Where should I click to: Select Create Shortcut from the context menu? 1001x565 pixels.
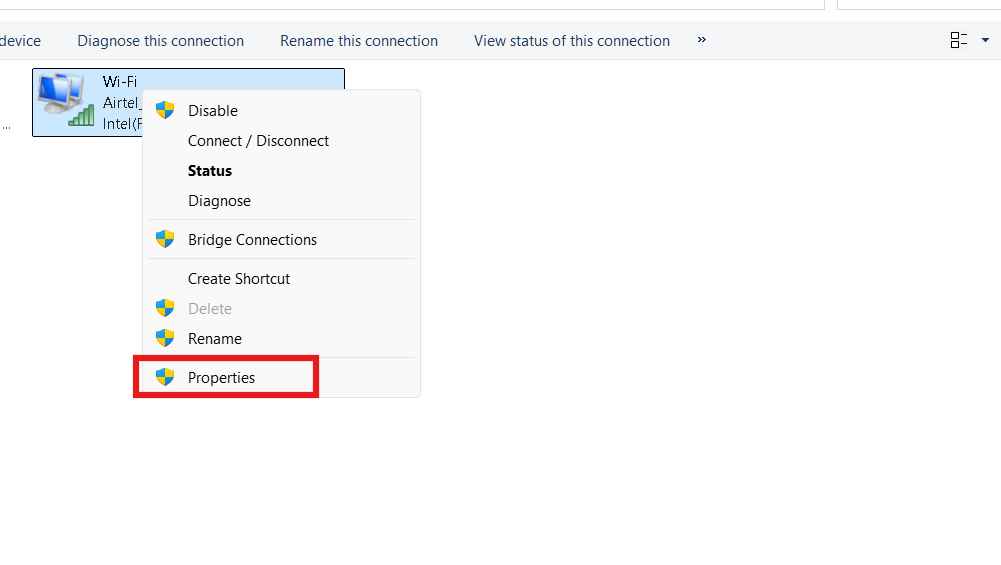(x=239, y=279)
